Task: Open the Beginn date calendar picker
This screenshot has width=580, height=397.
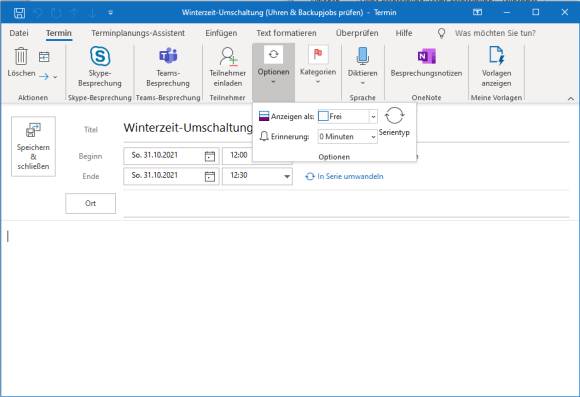Action: [210, 156]
